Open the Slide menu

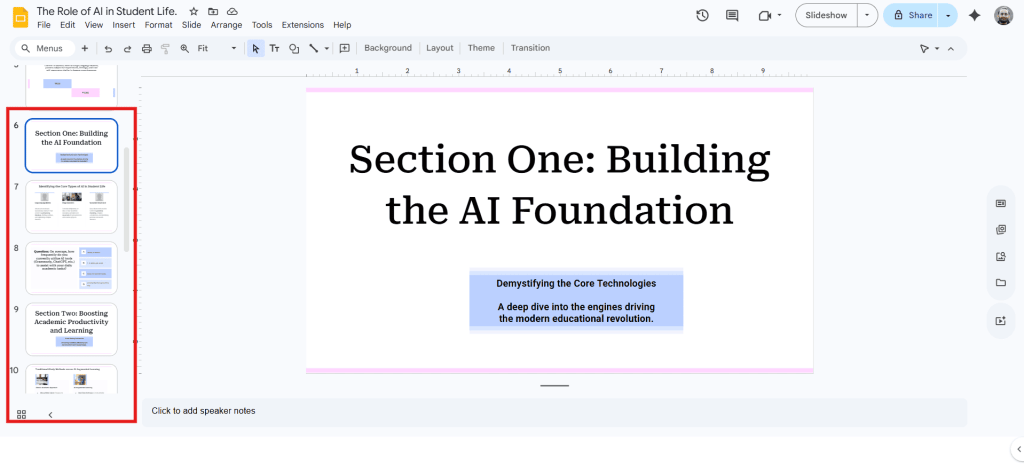[x=191, y=25]
